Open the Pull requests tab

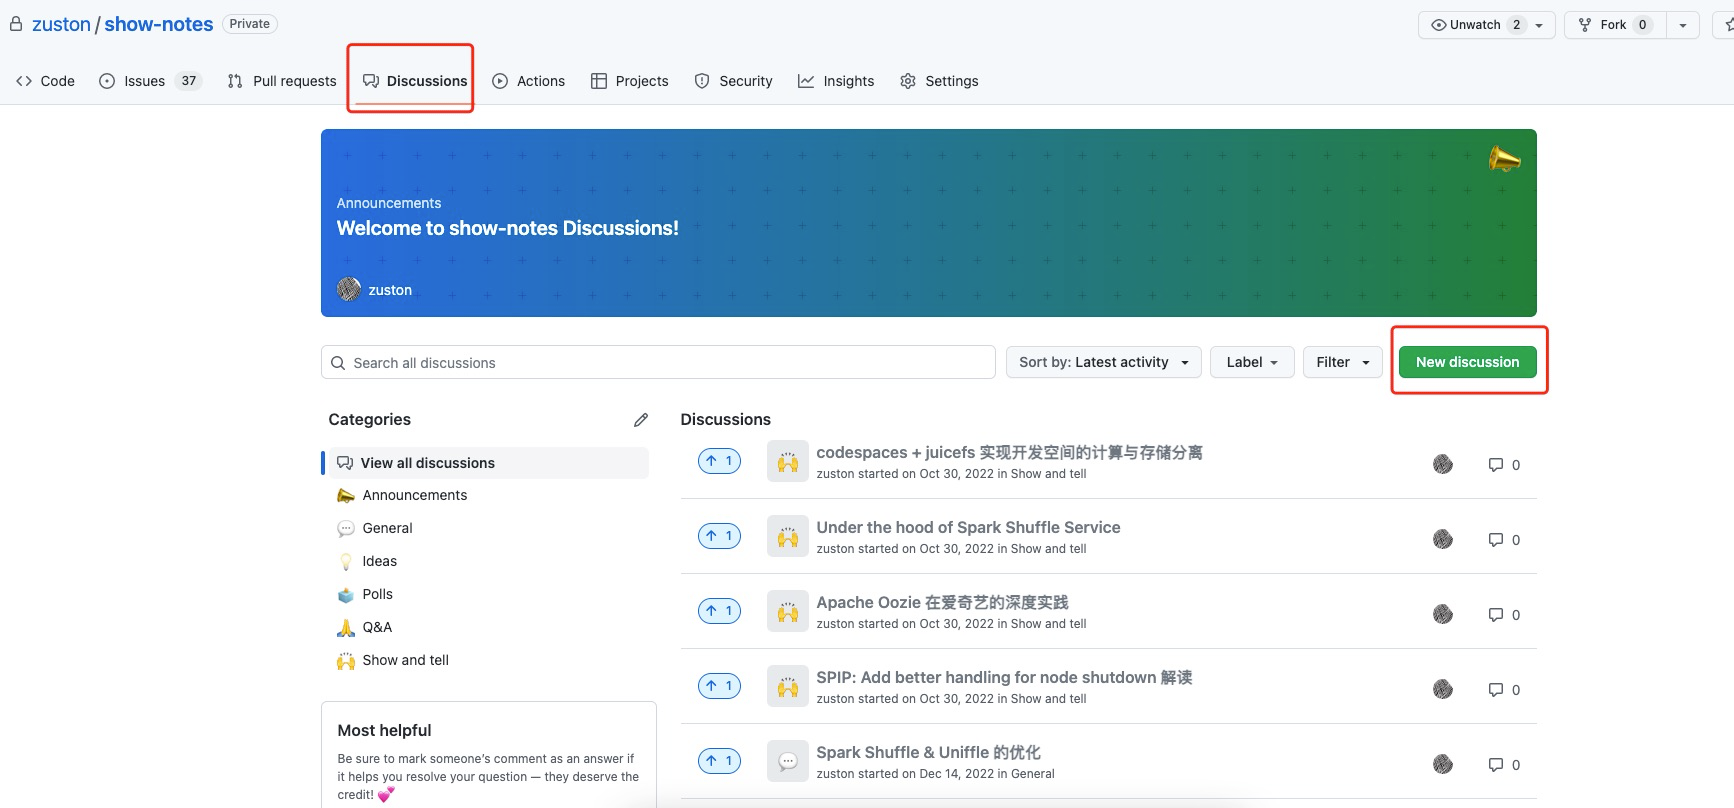(x=282, y=81)
